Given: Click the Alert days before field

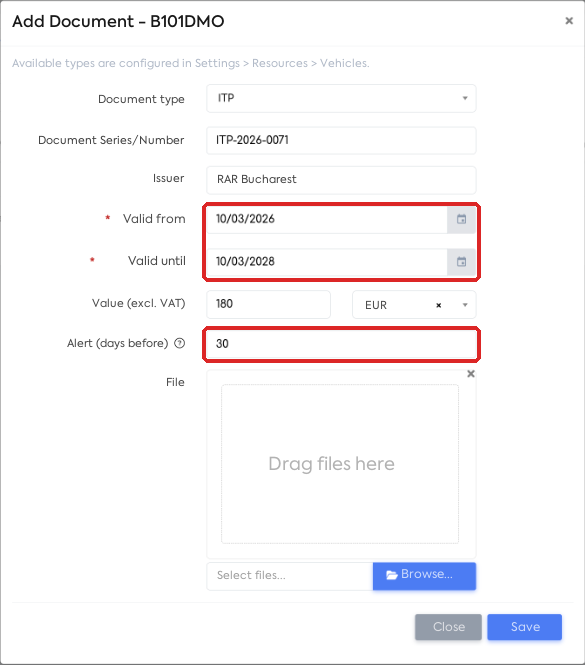Looking at the screenshot, I should coord(341,344).
